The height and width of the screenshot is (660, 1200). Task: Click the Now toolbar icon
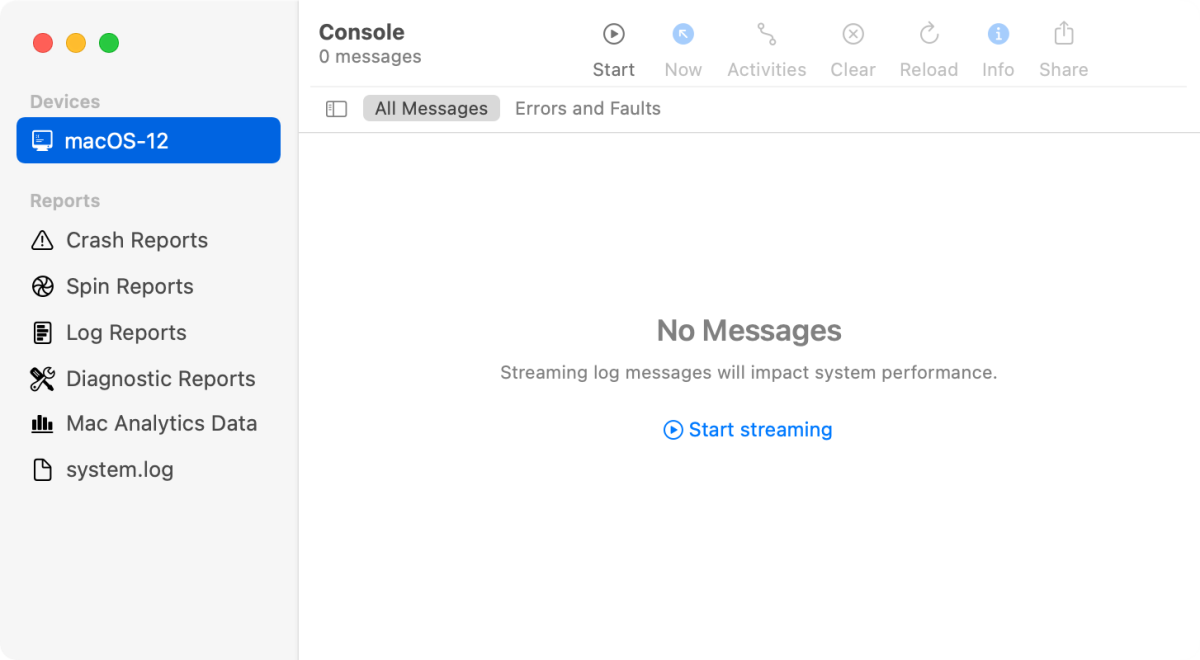point(683,35)
